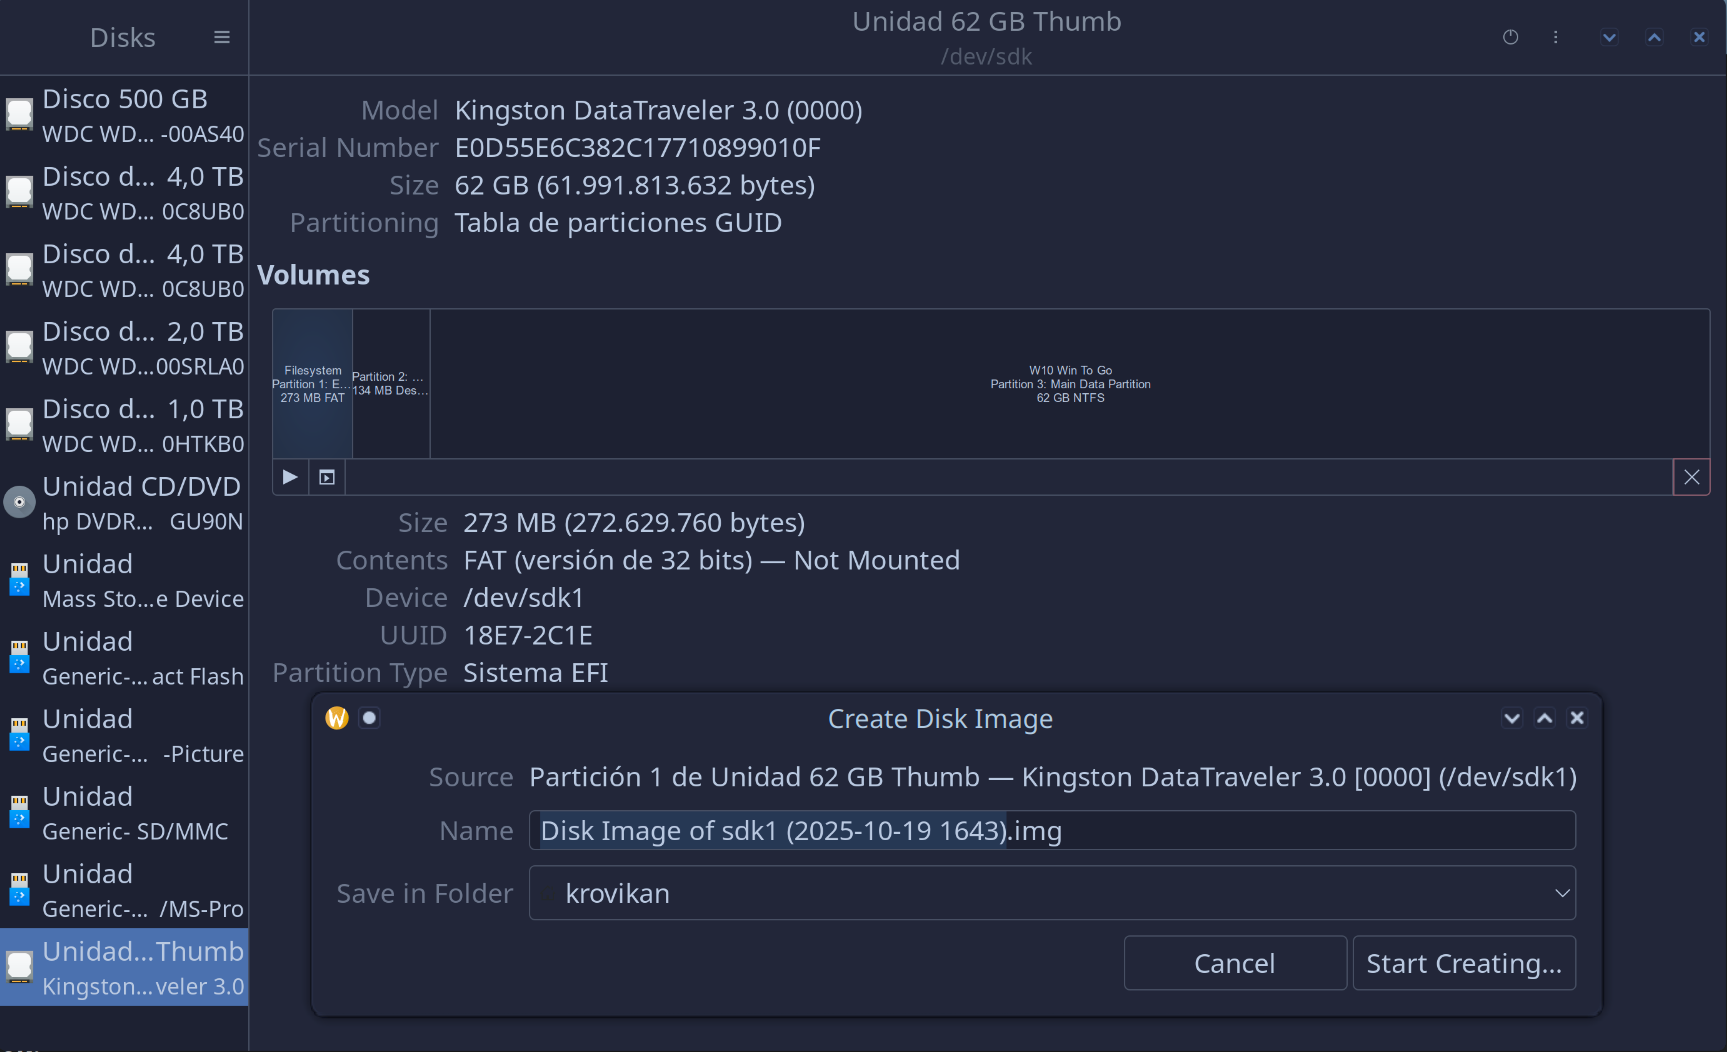Image resolution: width=1727 pixels, height=1052 pixels.
Task: Open additional partition options icon
Action: [x=327, y=477]
